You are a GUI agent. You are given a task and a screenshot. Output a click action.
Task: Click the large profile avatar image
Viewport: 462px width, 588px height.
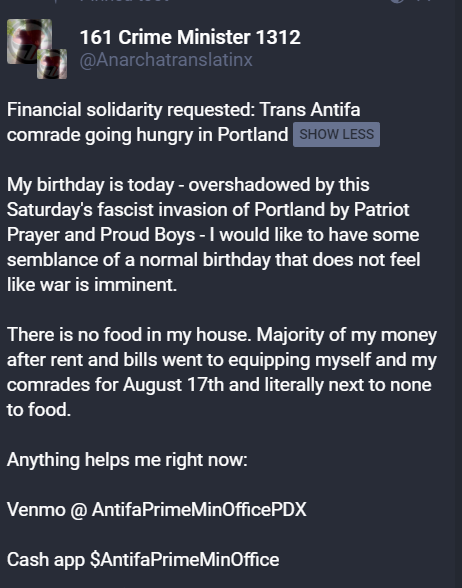pyautogui.click(x=29, y=41)
